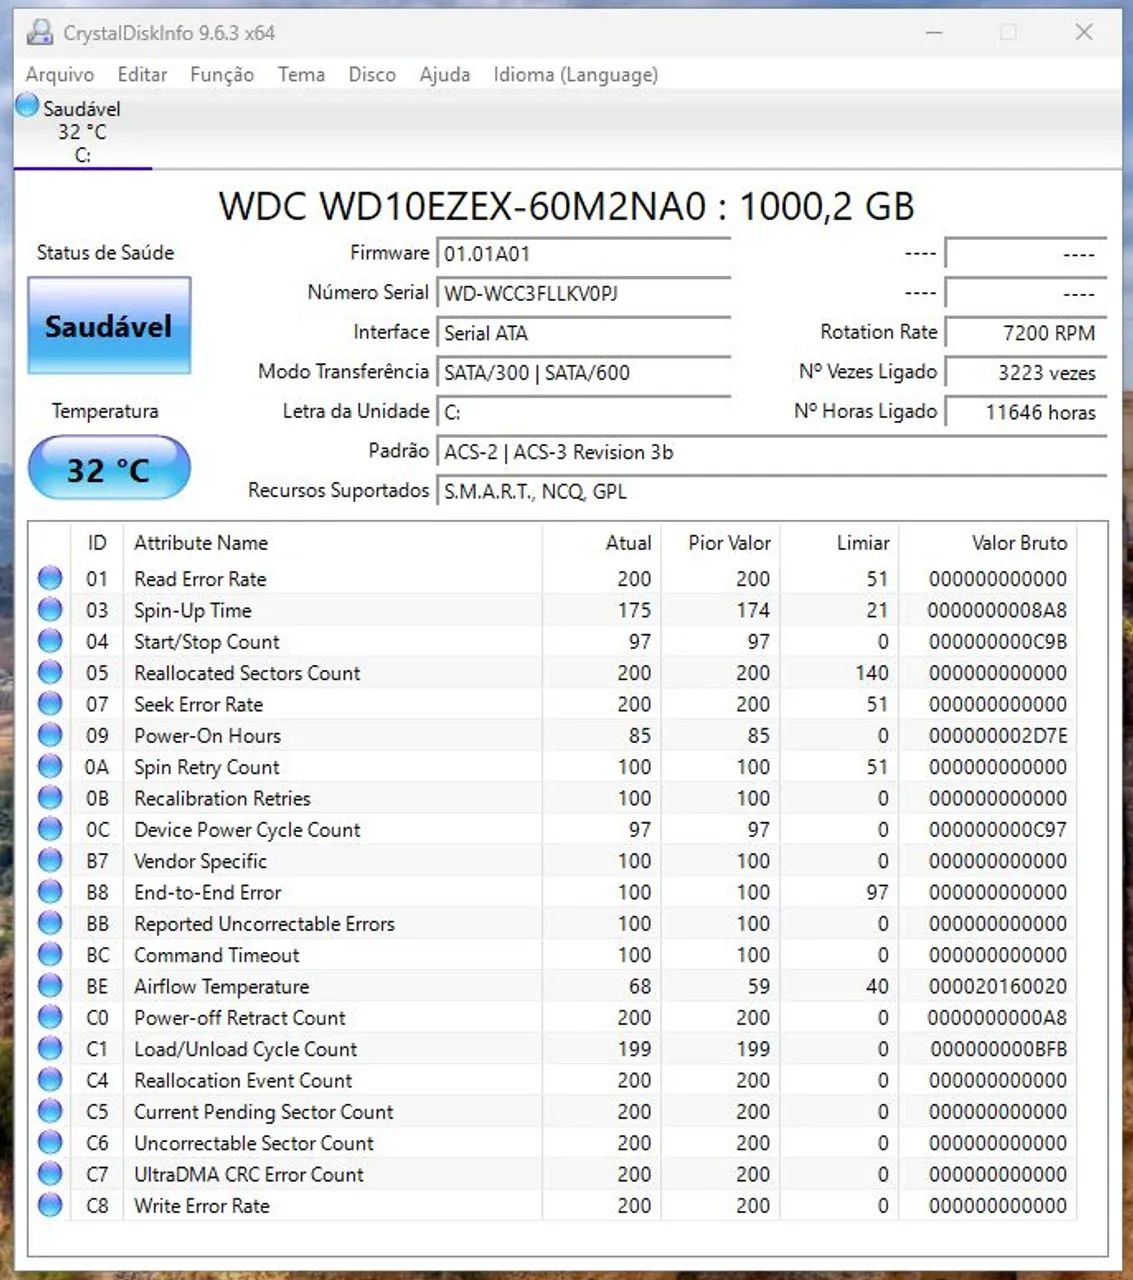This screenshot has width=1133, height=1280.
Task: Click status circle for Start/Stop Count row
Action: click(50, 641)
